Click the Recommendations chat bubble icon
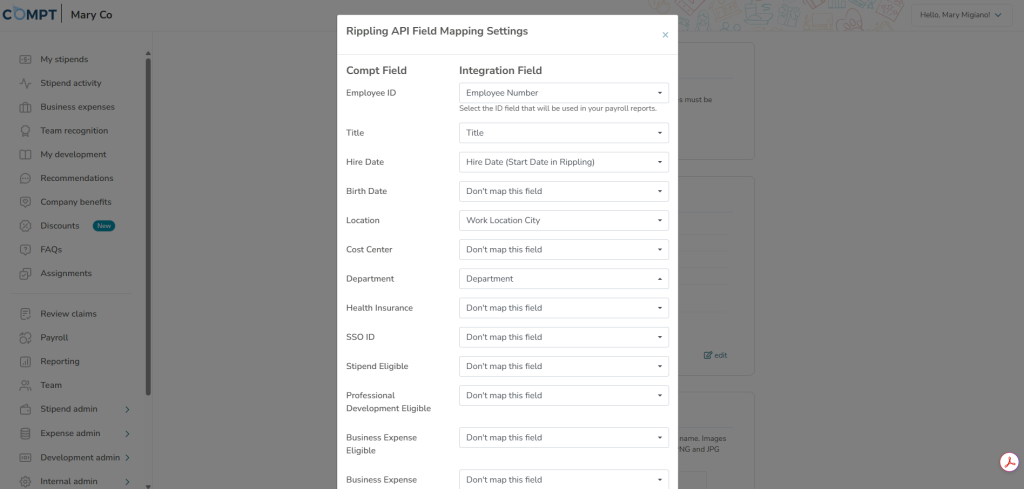Image resolution: width=1024 pixels, height=489 pixels. (x=25, y=178)
